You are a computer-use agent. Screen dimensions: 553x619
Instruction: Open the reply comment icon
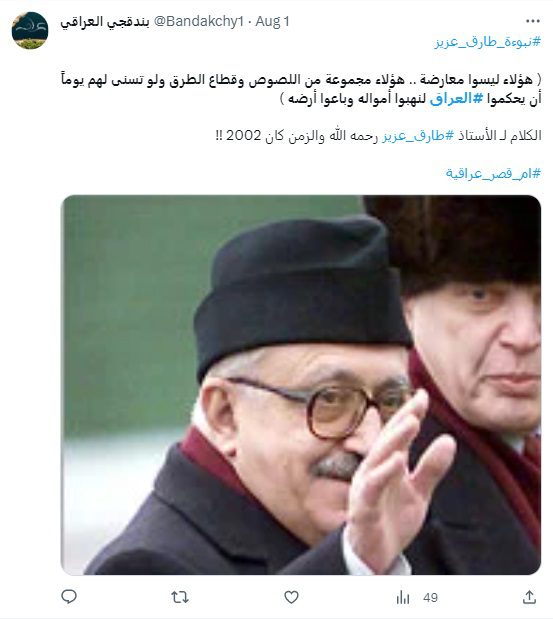pos(69,597)
